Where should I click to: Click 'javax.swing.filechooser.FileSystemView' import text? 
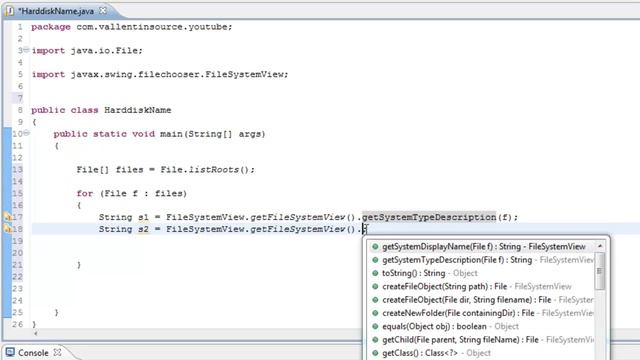178,74
